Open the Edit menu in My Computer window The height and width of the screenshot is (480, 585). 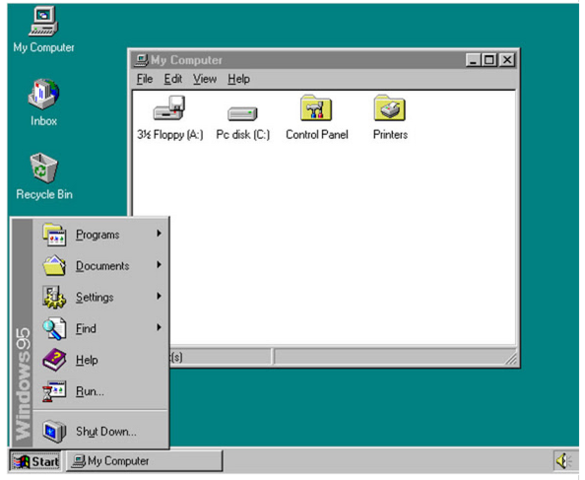tap(173, 79)
